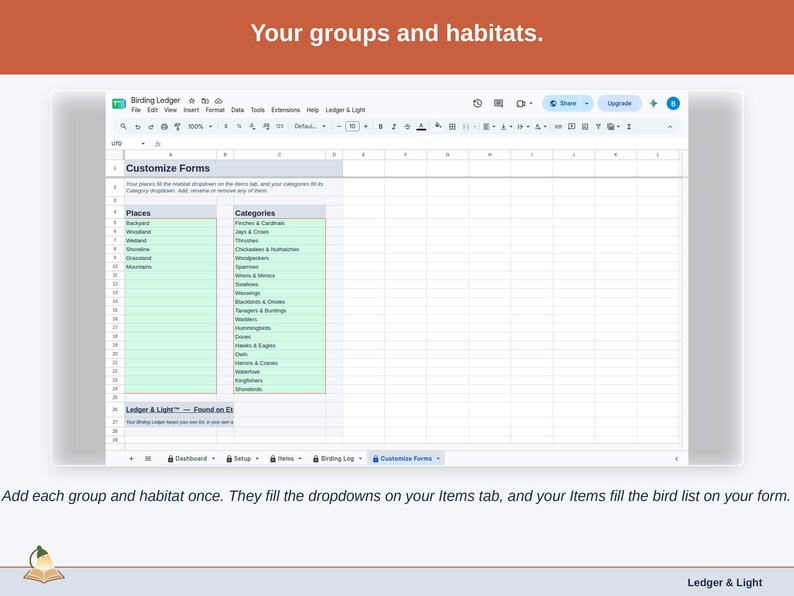Image resolution: width=794 pixels, height=596 pixels.
Task: Open the zoom 100% dropdown
Action: coord(200,127)
